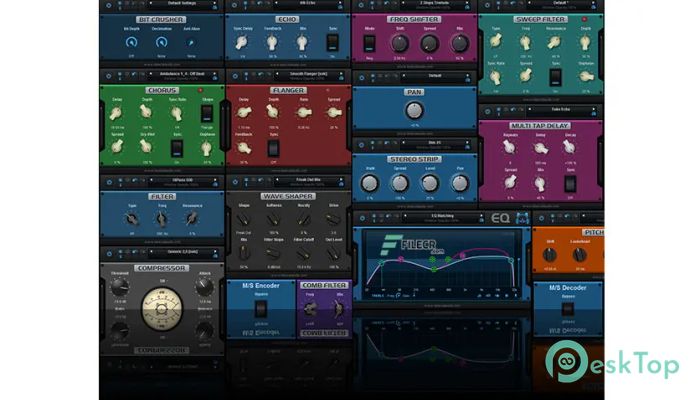Click the Compressor Threshold knob

120,287
